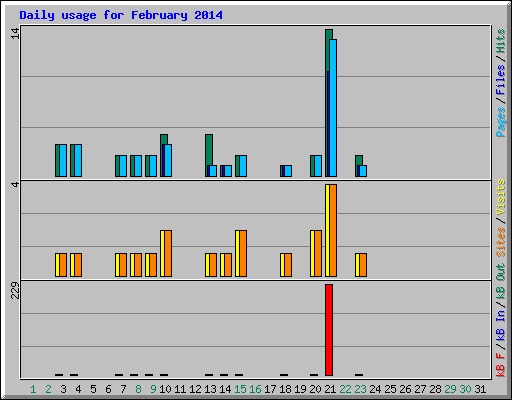Click the chart title 'Daily usage for February 2014'
The image size is (512, 400).
121,15
